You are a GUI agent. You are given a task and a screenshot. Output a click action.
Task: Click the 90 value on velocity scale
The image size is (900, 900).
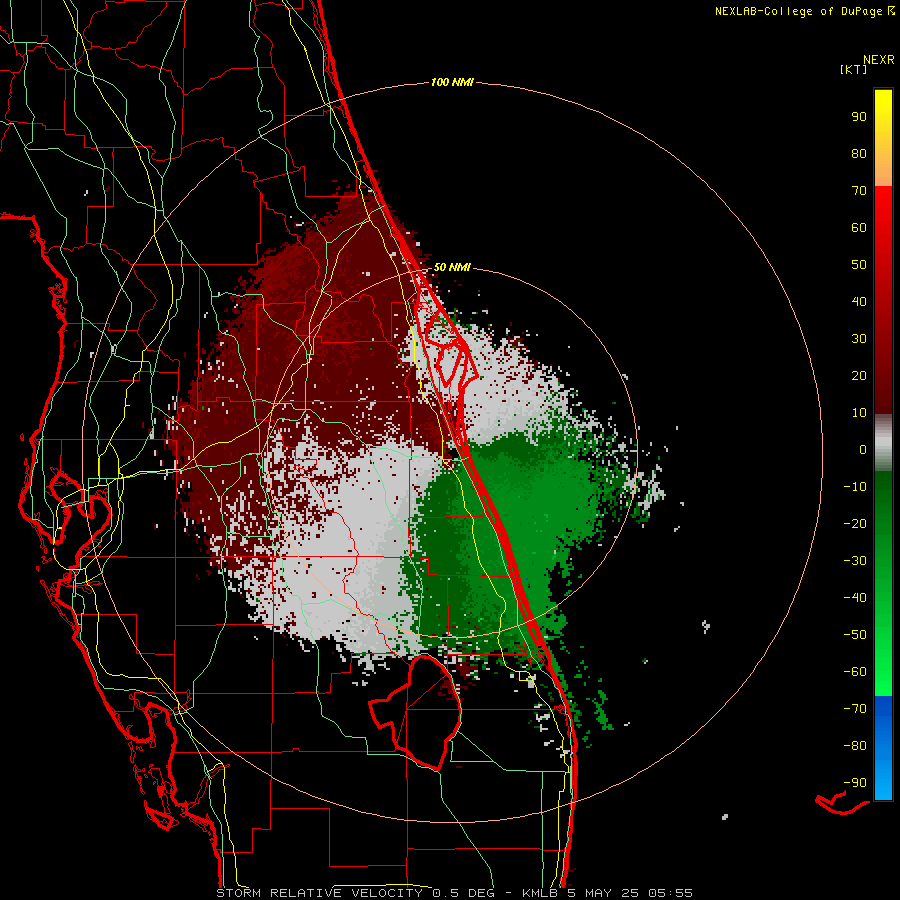(859, 117)
